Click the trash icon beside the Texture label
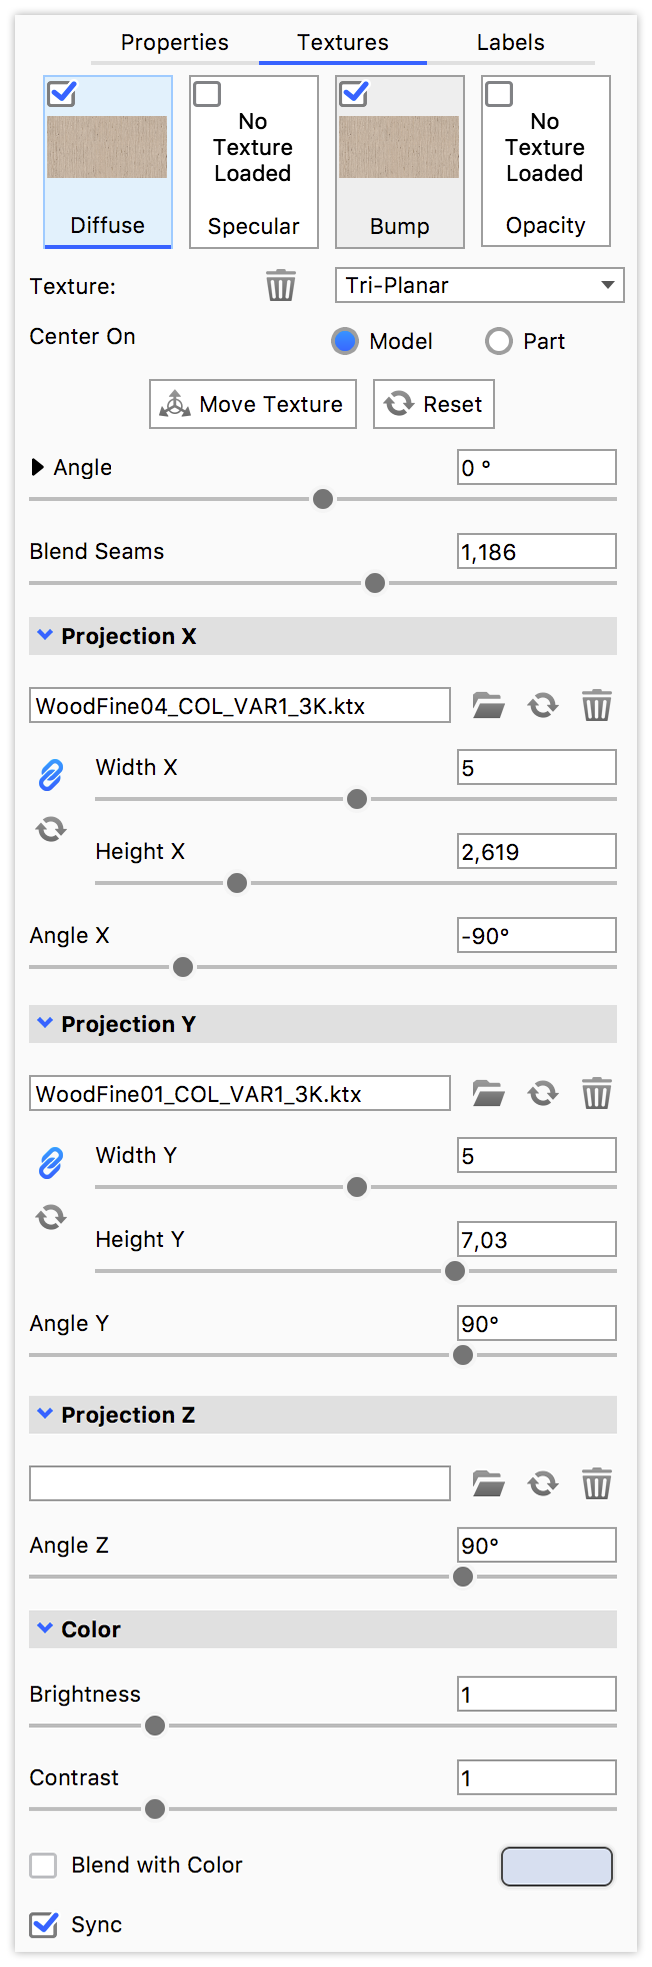This screenshot has width=652, height=1967. pyautogui.click(x=281, y=286)
